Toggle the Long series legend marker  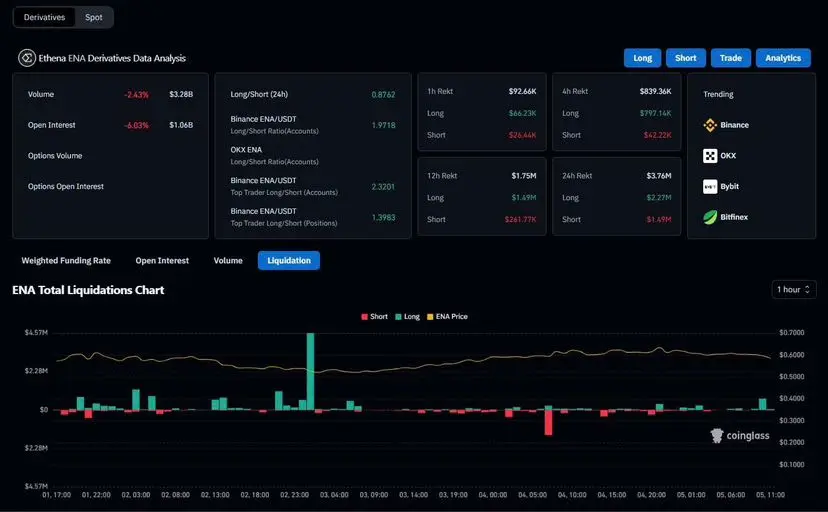[399, 317]
